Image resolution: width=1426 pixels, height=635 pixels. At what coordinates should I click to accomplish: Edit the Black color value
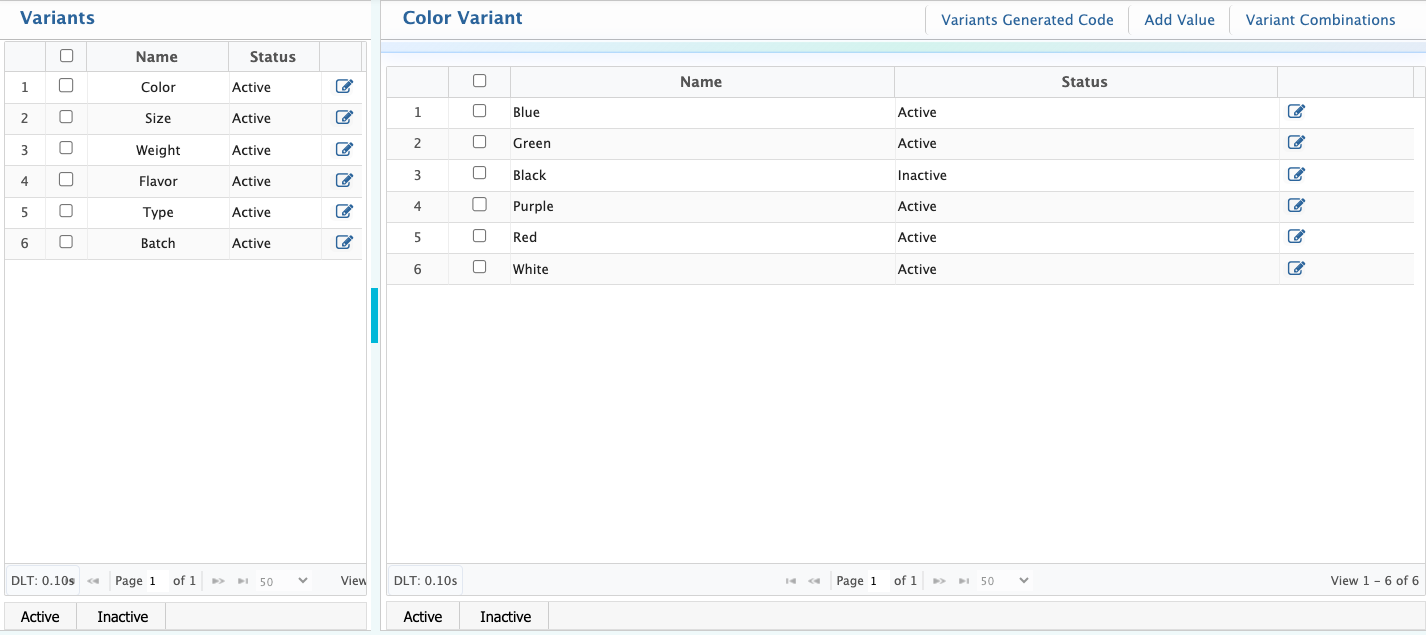pos(1296,175)
